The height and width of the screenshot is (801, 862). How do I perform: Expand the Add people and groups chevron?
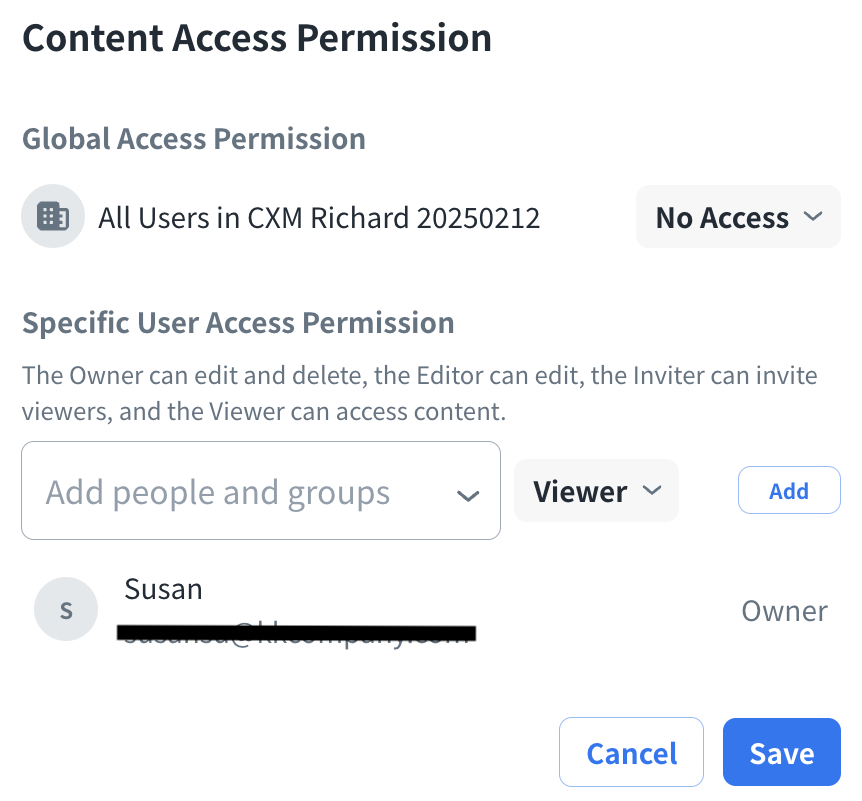pyautogui.click(x=467, y=496)
